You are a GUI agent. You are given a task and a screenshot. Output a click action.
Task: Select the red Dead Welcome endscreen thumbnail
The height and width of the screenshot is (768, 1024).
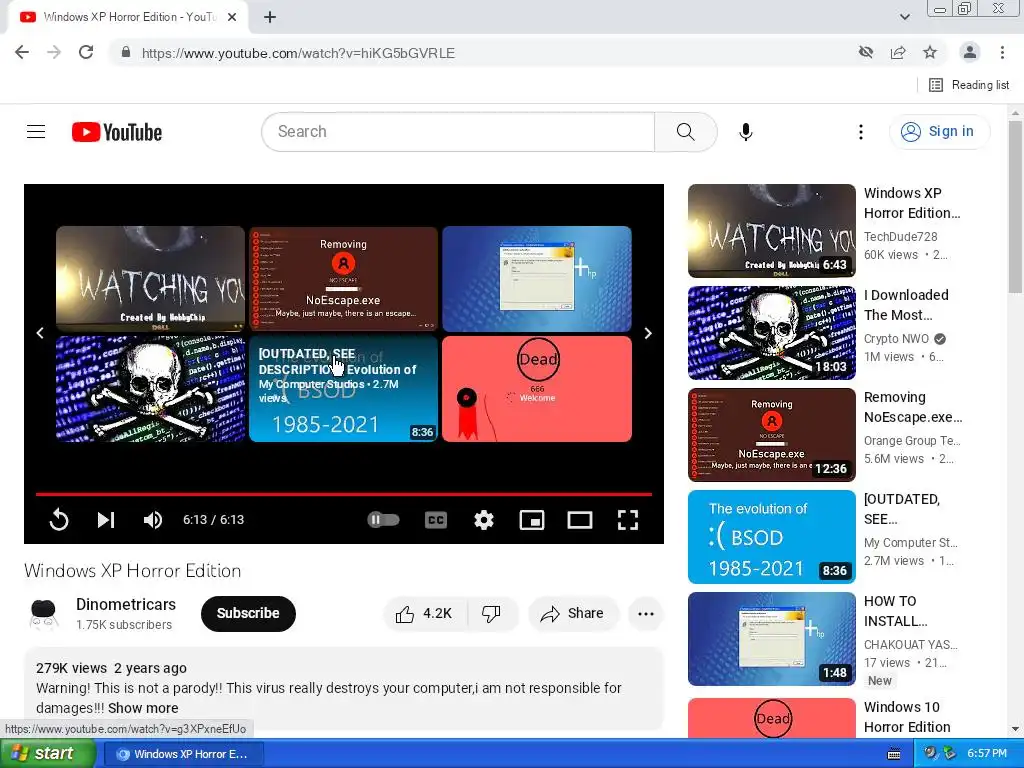point(537,389)
